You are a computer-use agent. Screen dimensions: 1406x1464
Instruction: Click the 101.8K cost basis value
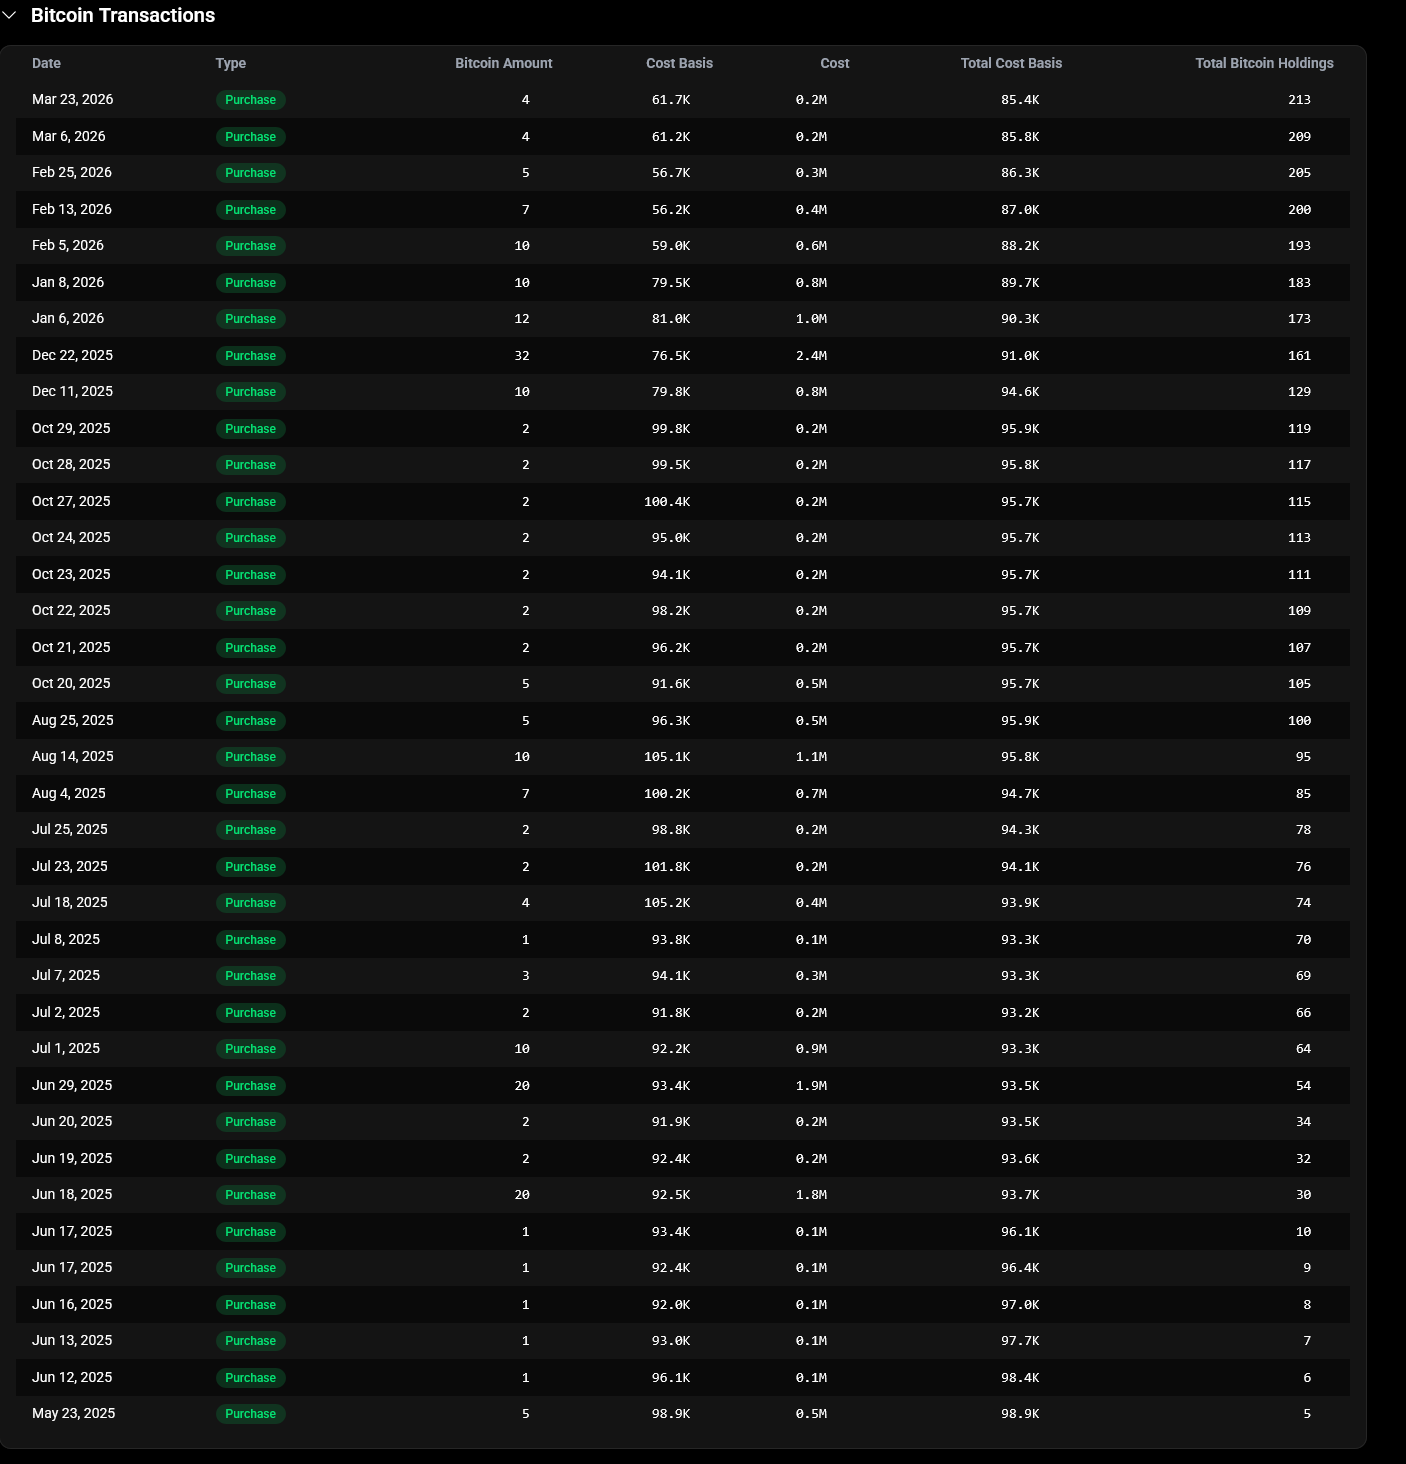pos(667,867)
